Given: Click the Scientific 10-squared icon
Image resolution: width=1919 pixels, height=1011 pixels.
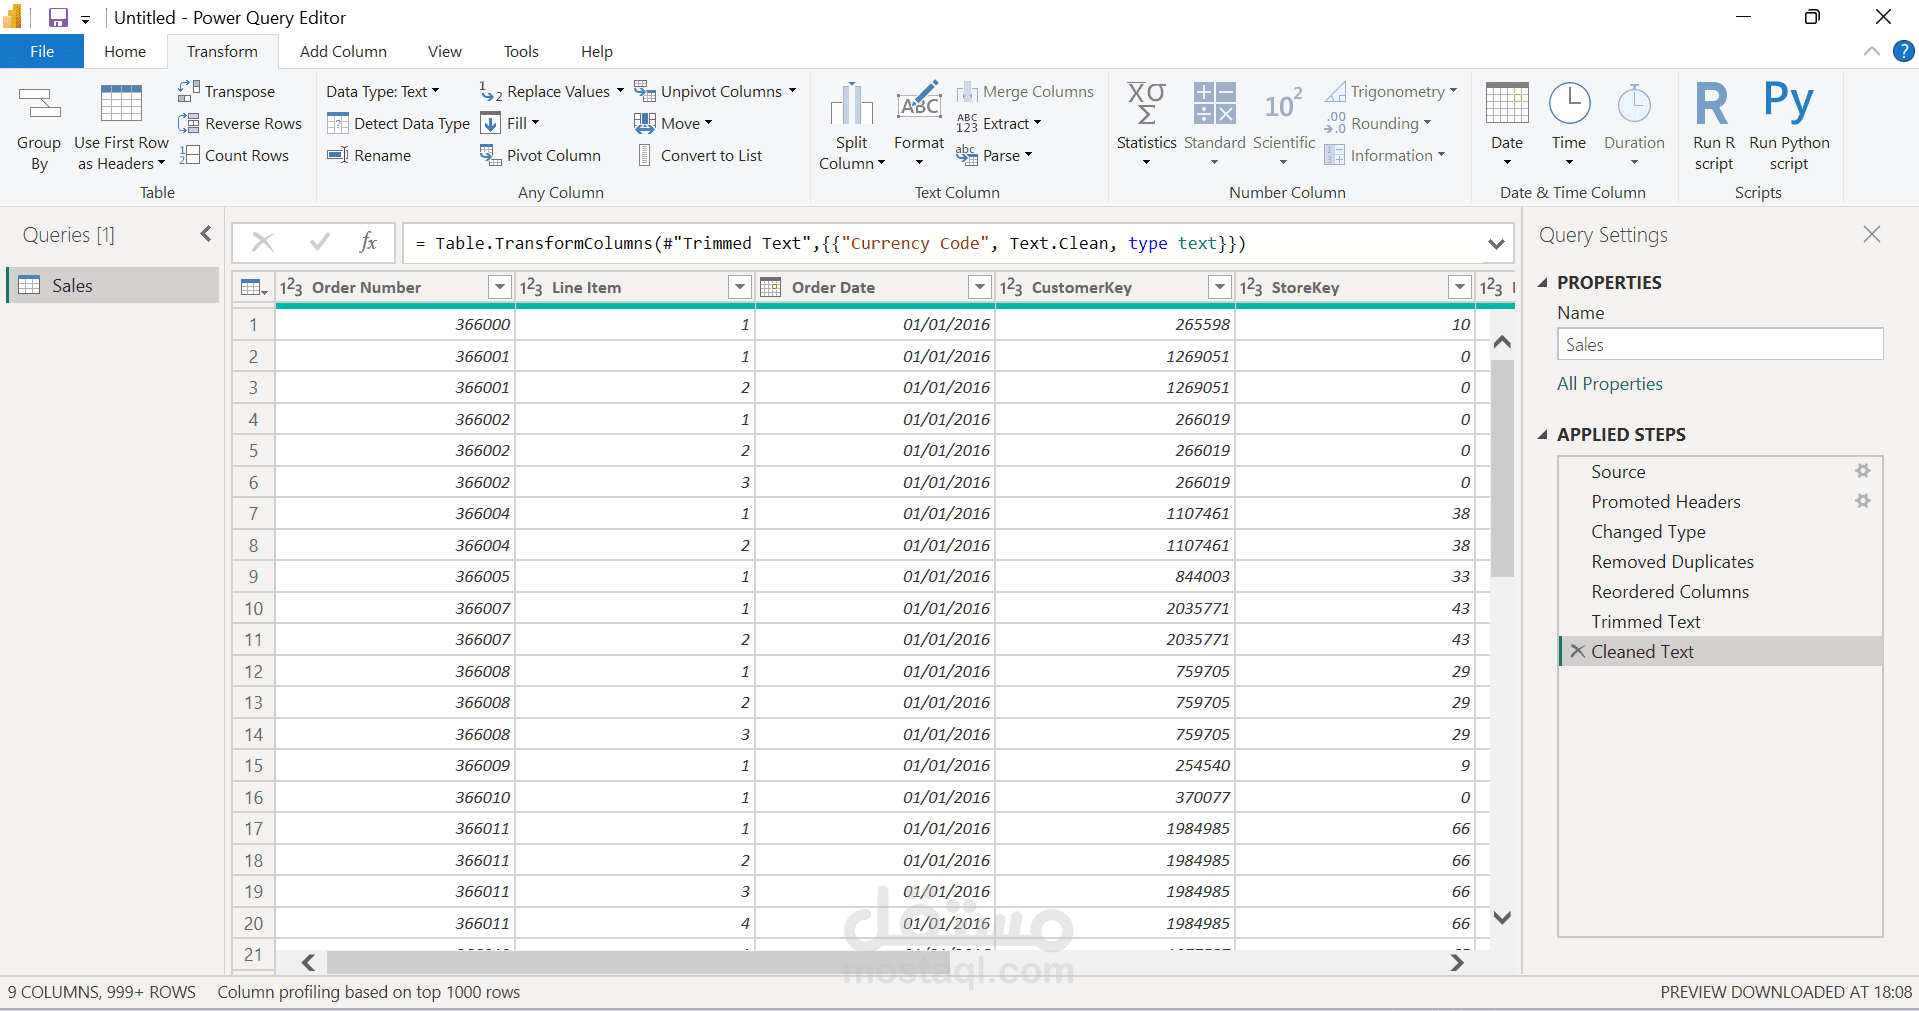Looking at the screenshot, I should (1284, 104).
